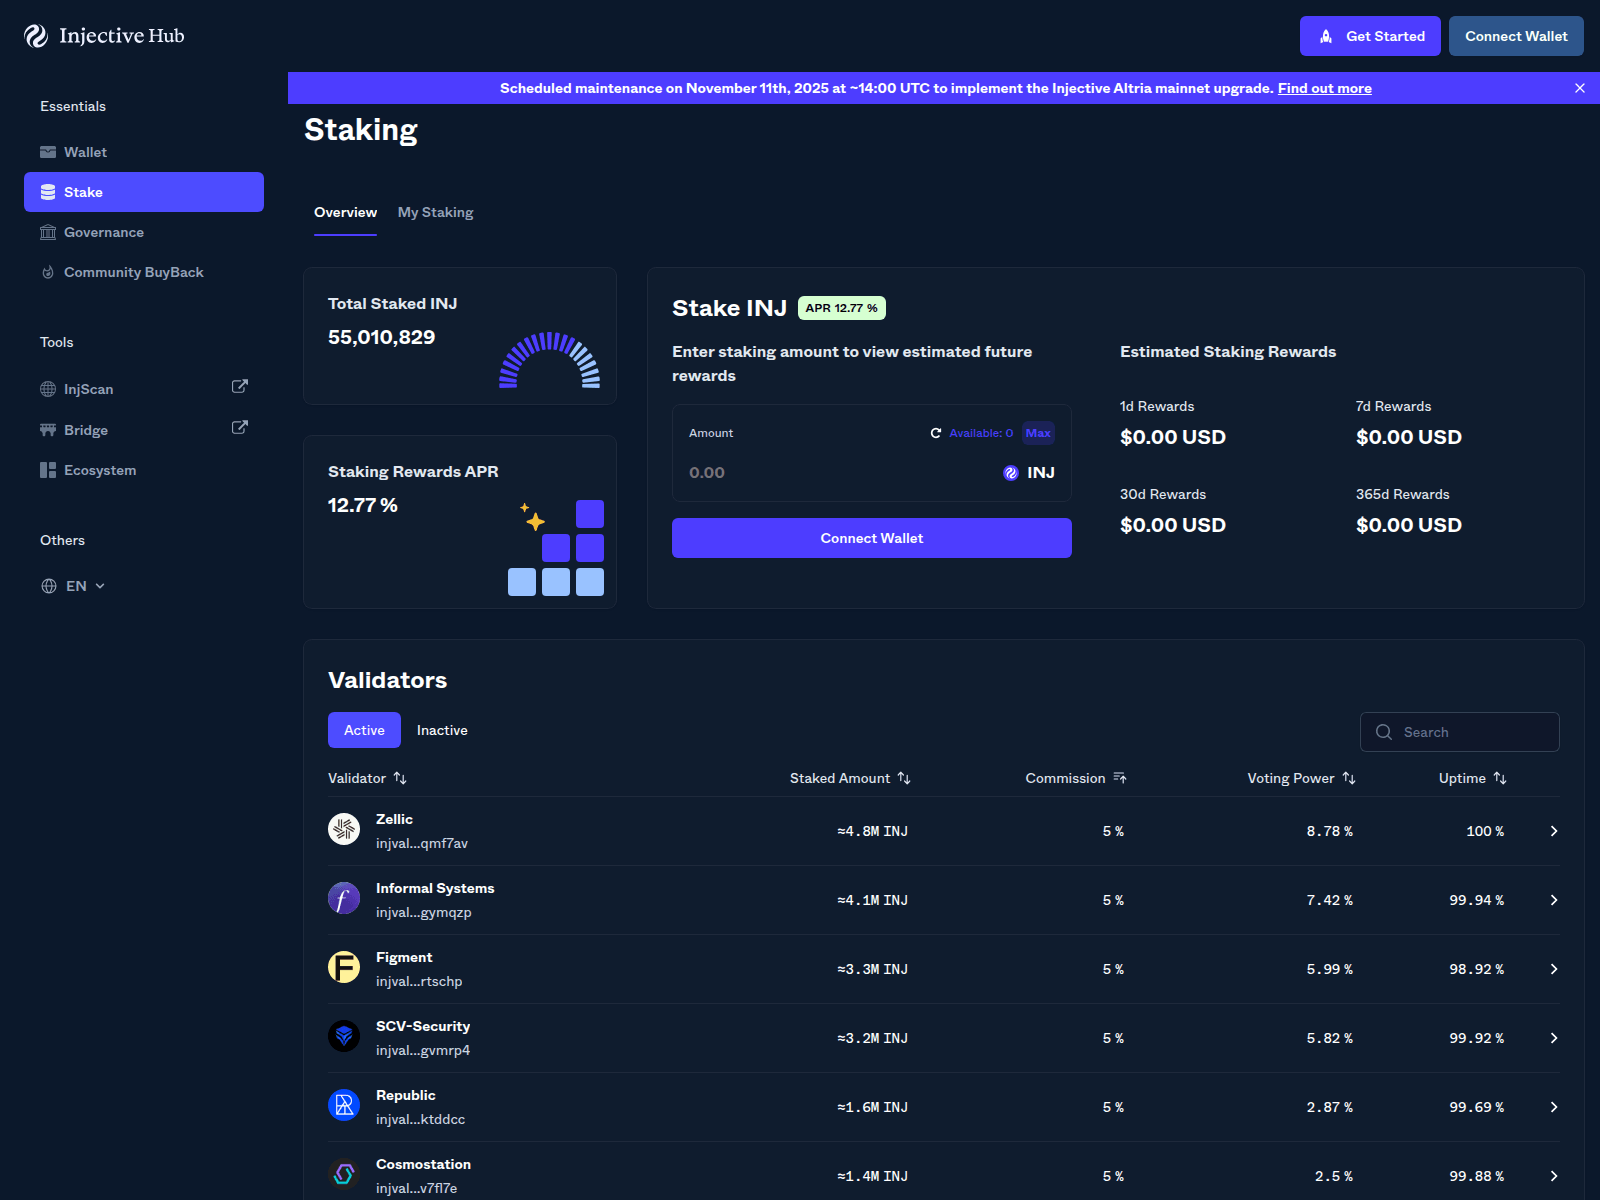This screenshot has width=1600, height=1200.
Task: Switch to the My Staking tab
Action: click(436, 212)
